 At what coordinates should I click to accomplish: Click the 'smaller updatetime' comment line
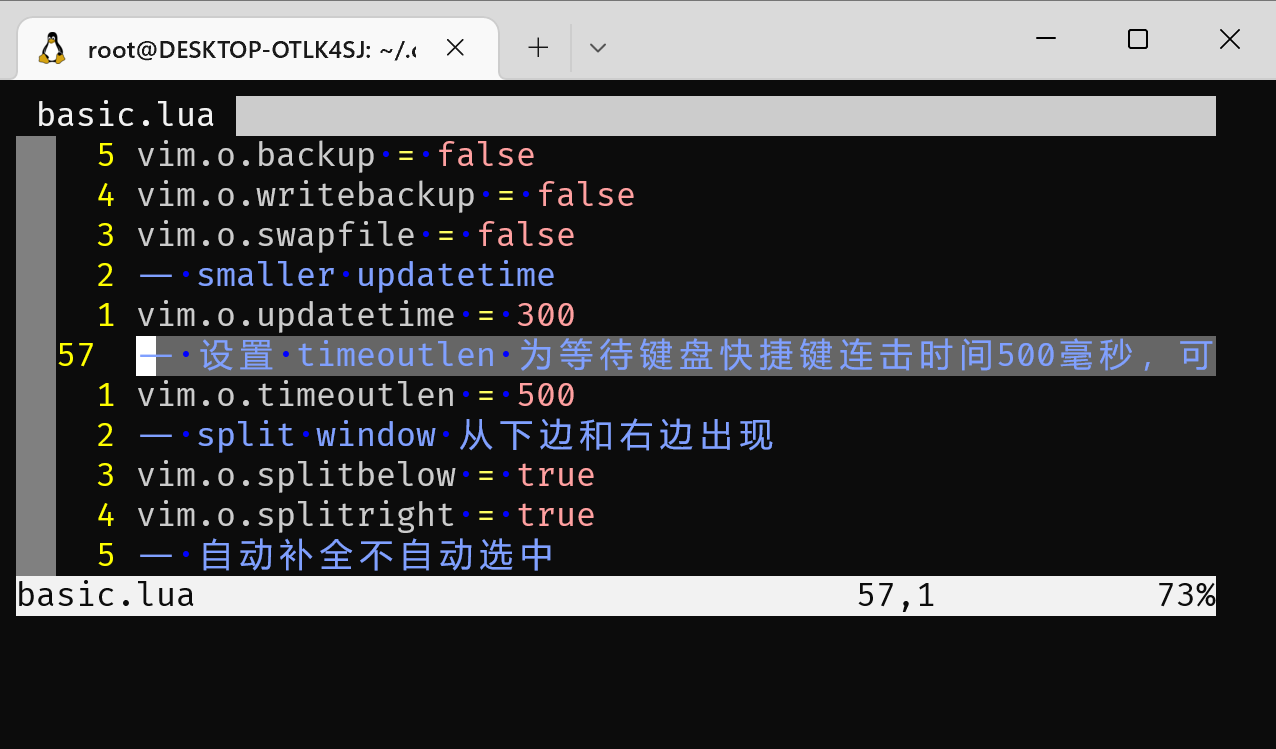(x=375, y=275)
